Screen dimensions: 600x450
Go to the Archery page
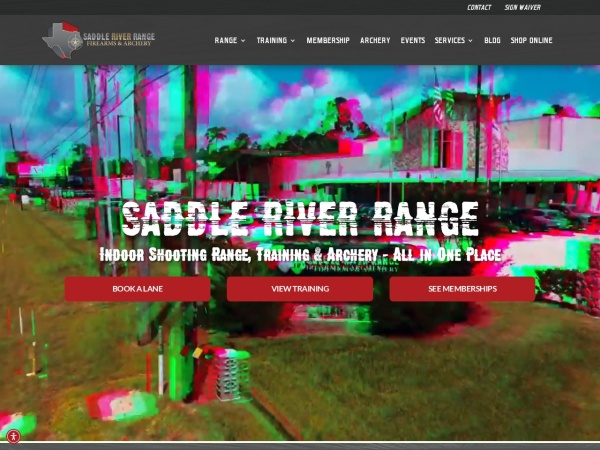[375, 40]
